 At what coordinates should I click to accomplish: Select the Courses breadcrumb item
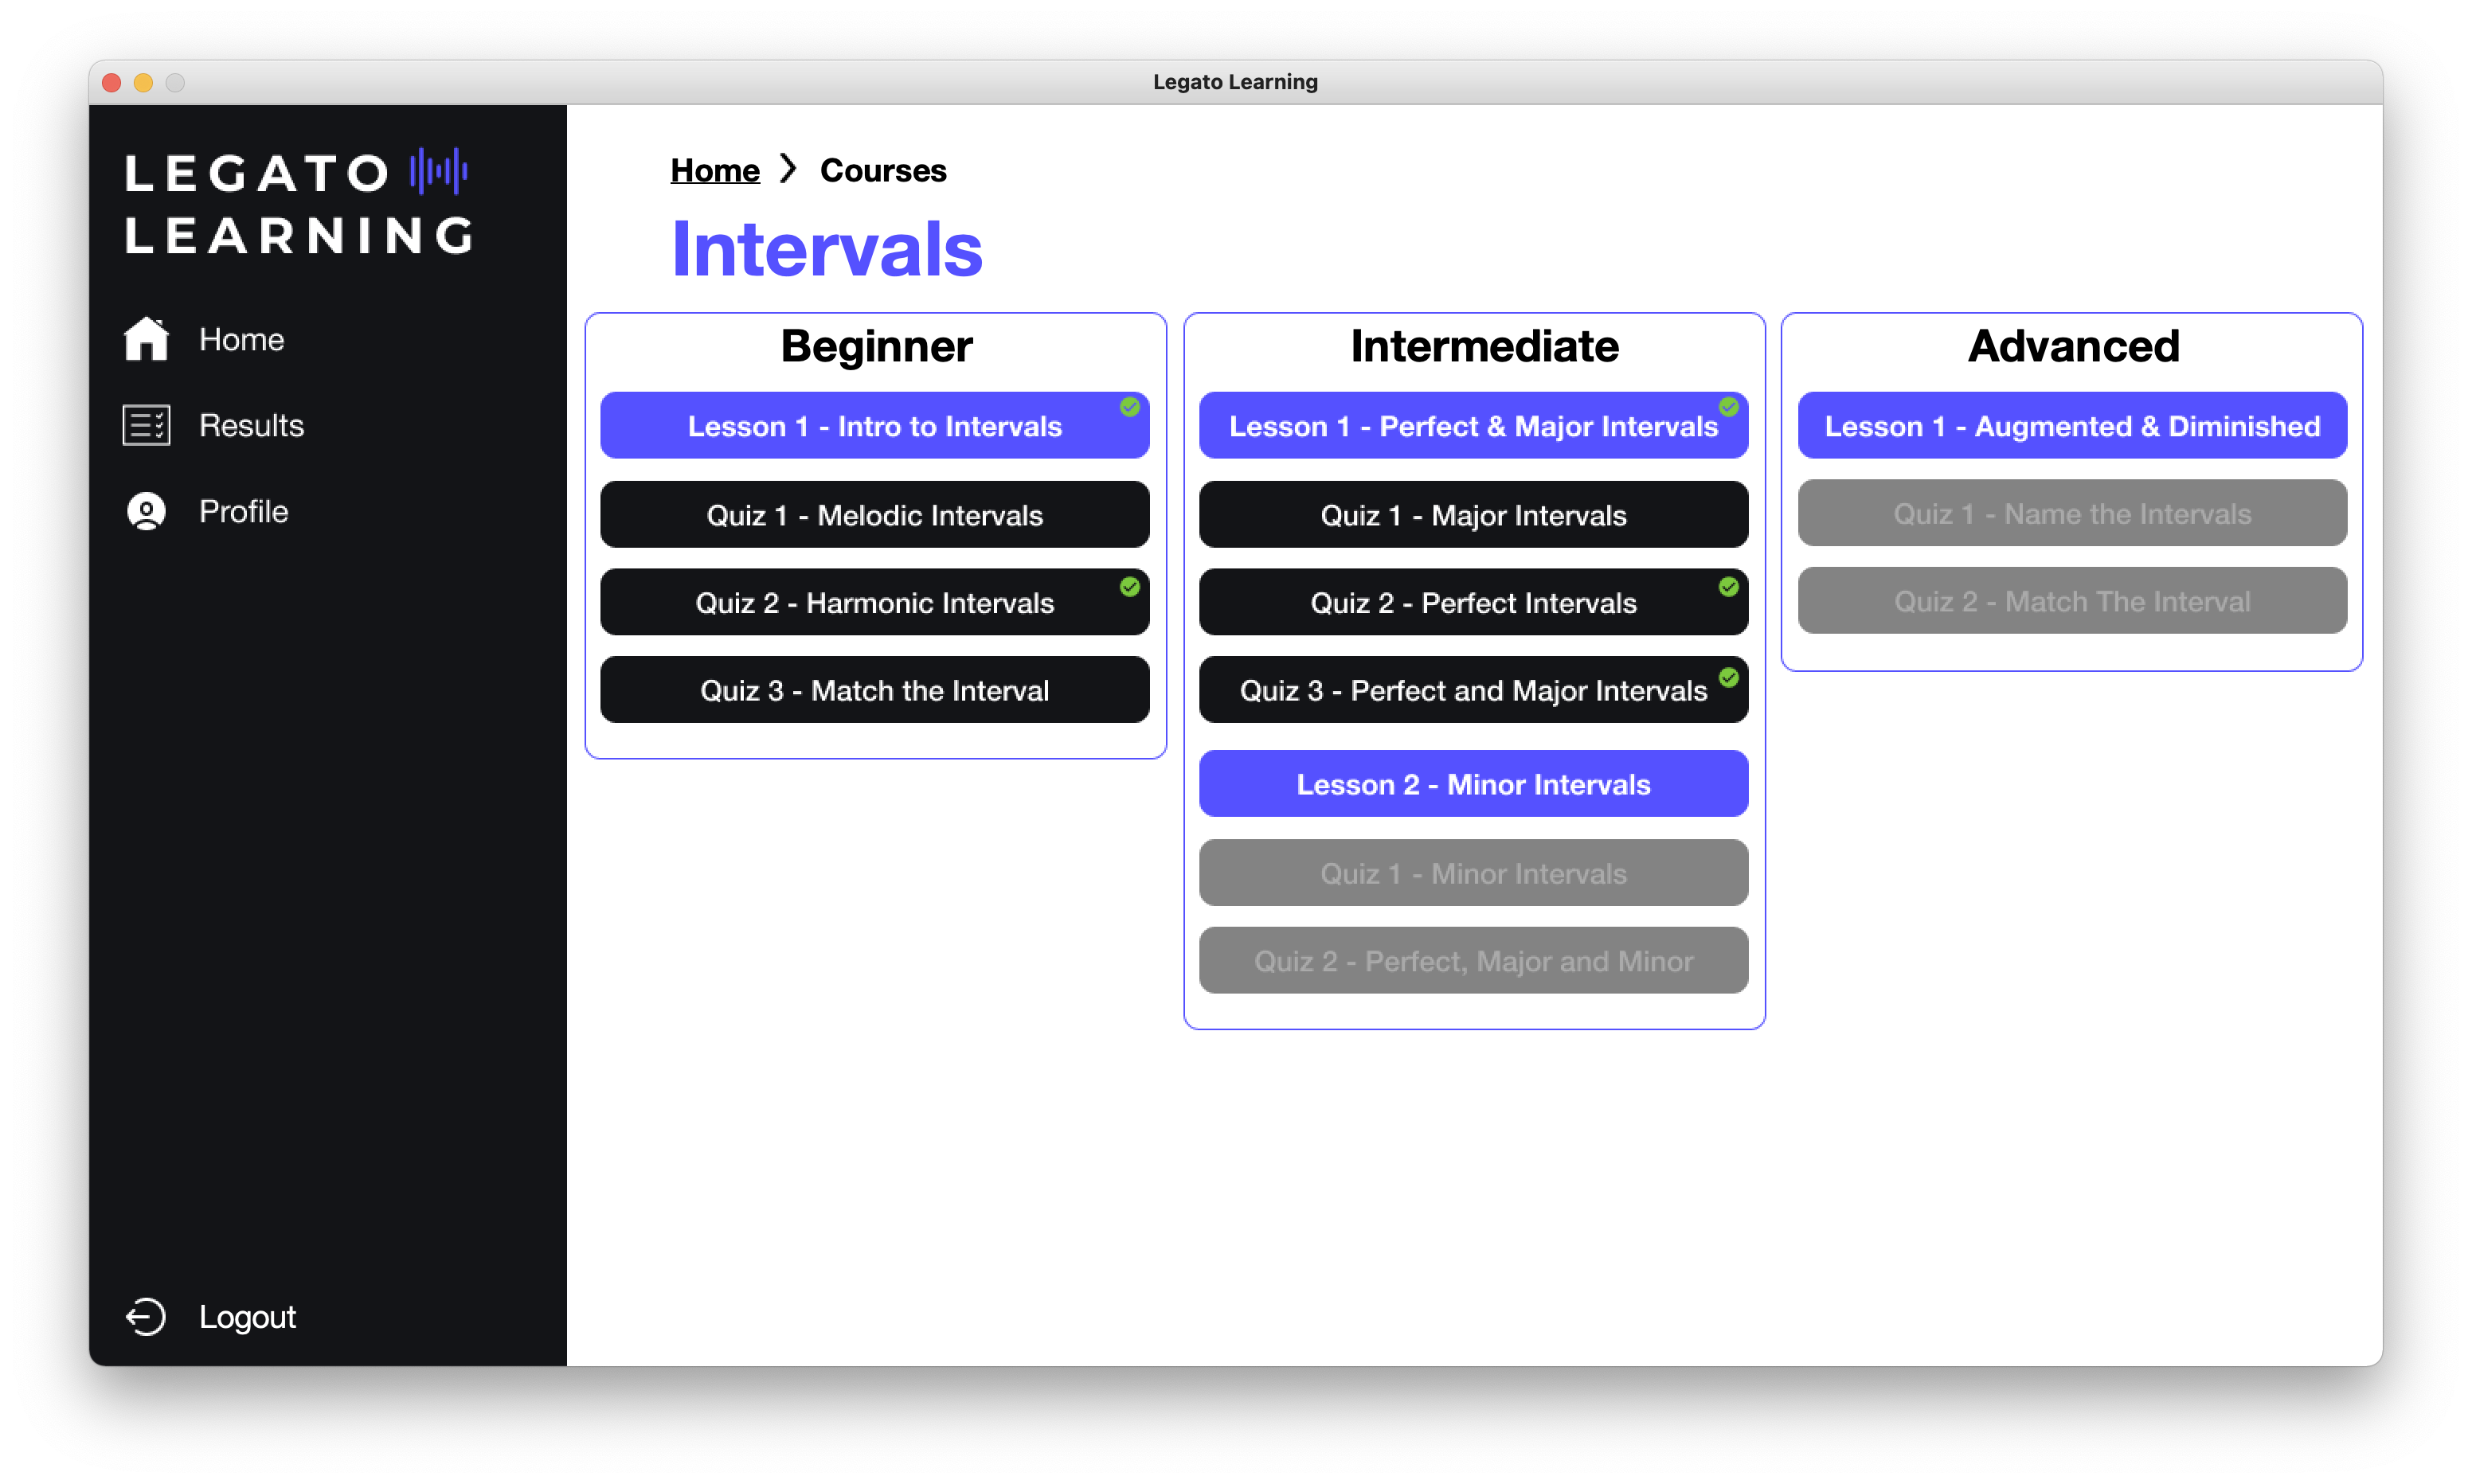883,170
